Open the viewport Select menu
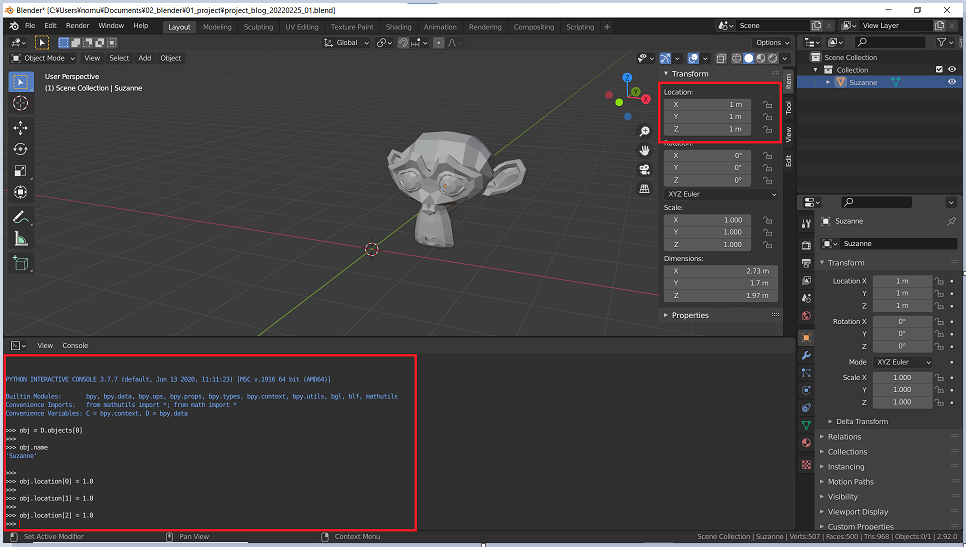Image resolution: width=966 pixels, height=547 pixels. click(119, 58)
